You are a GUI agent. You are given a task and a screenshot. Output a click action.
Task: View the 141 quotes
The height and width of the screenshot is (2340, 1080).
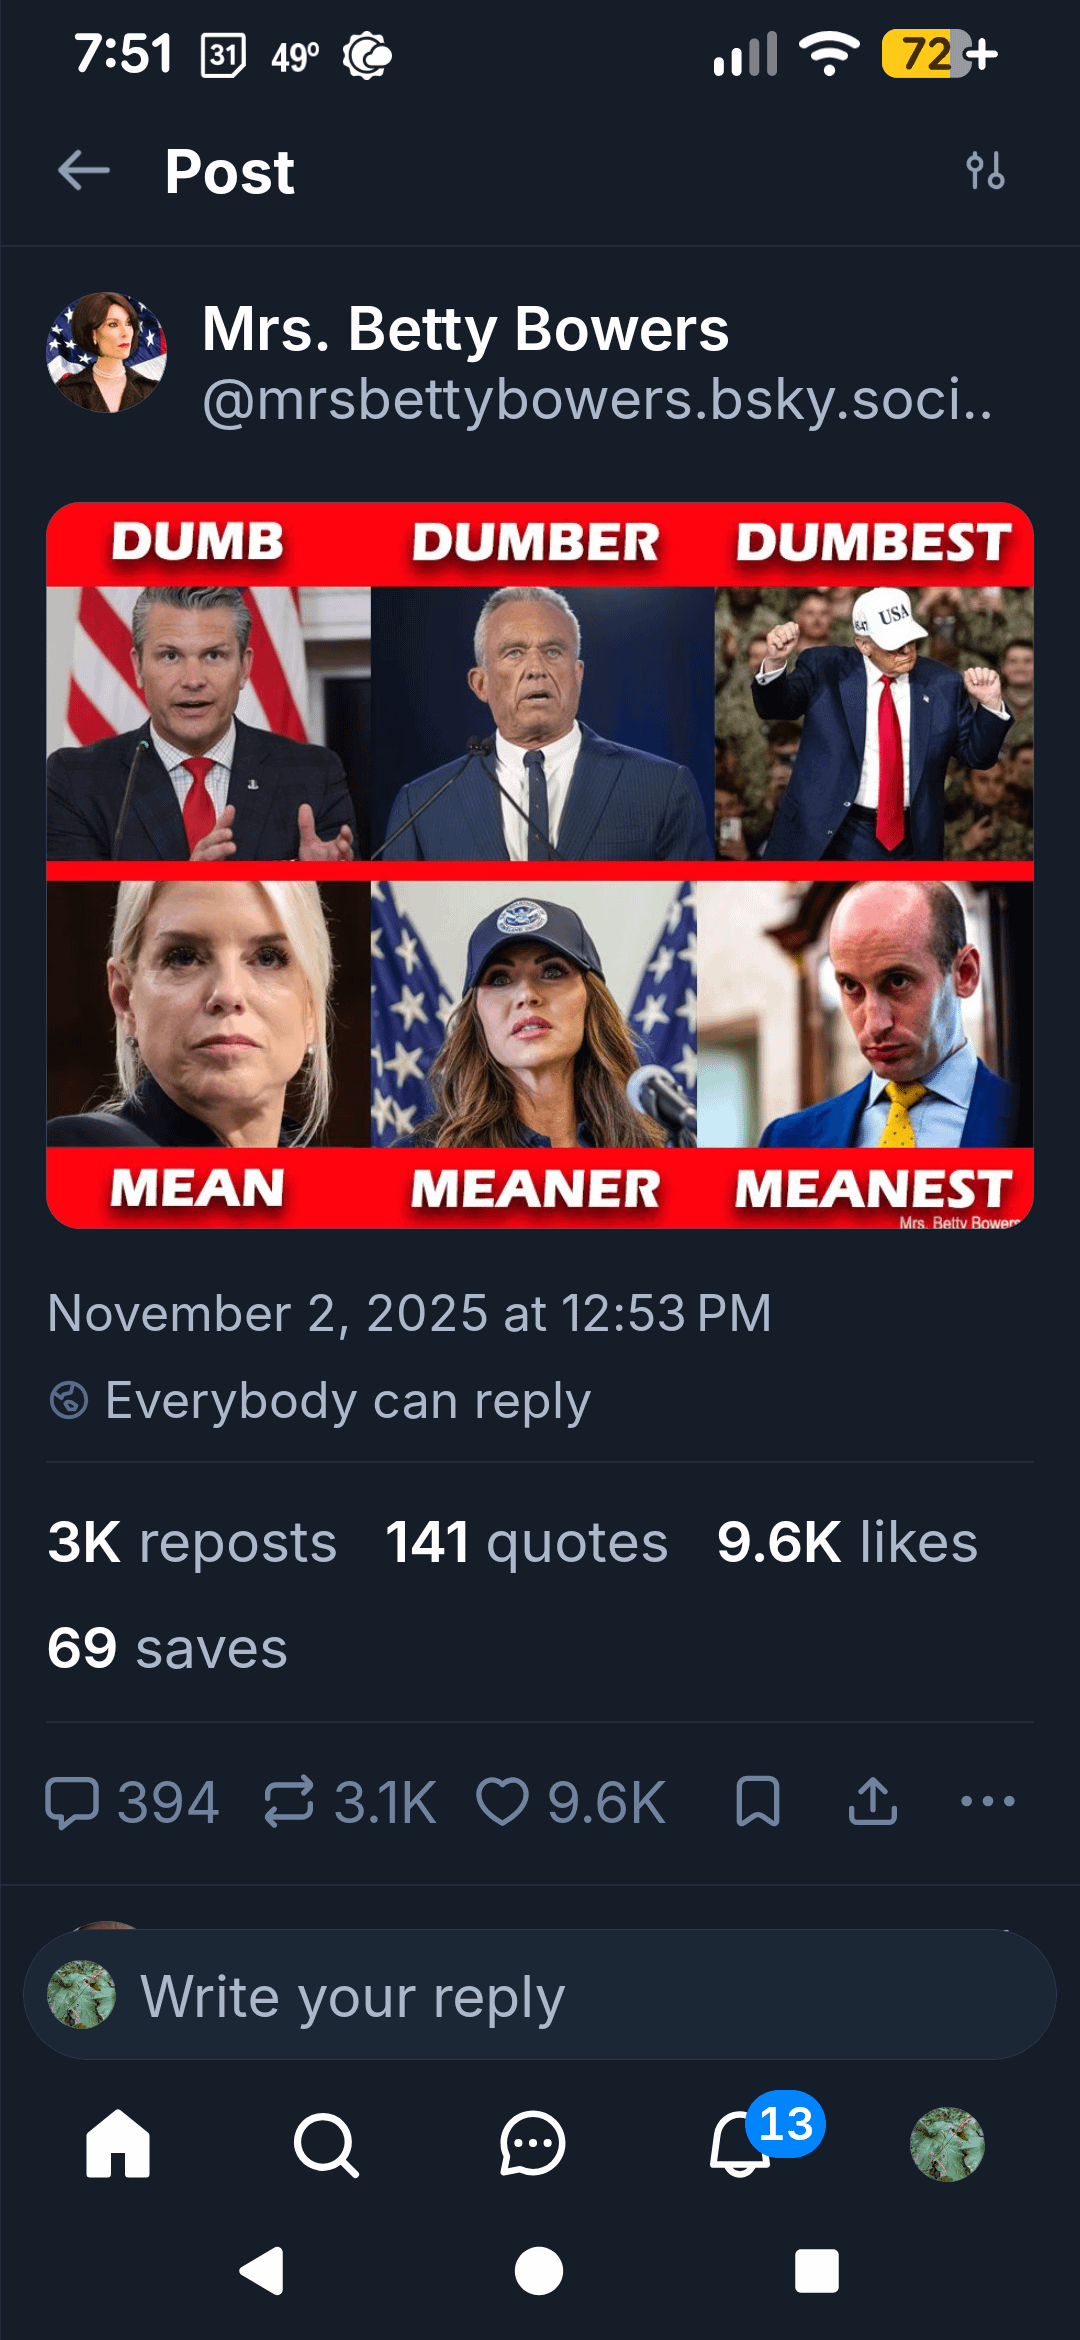pyautogui.click(x=526, y=1542)
